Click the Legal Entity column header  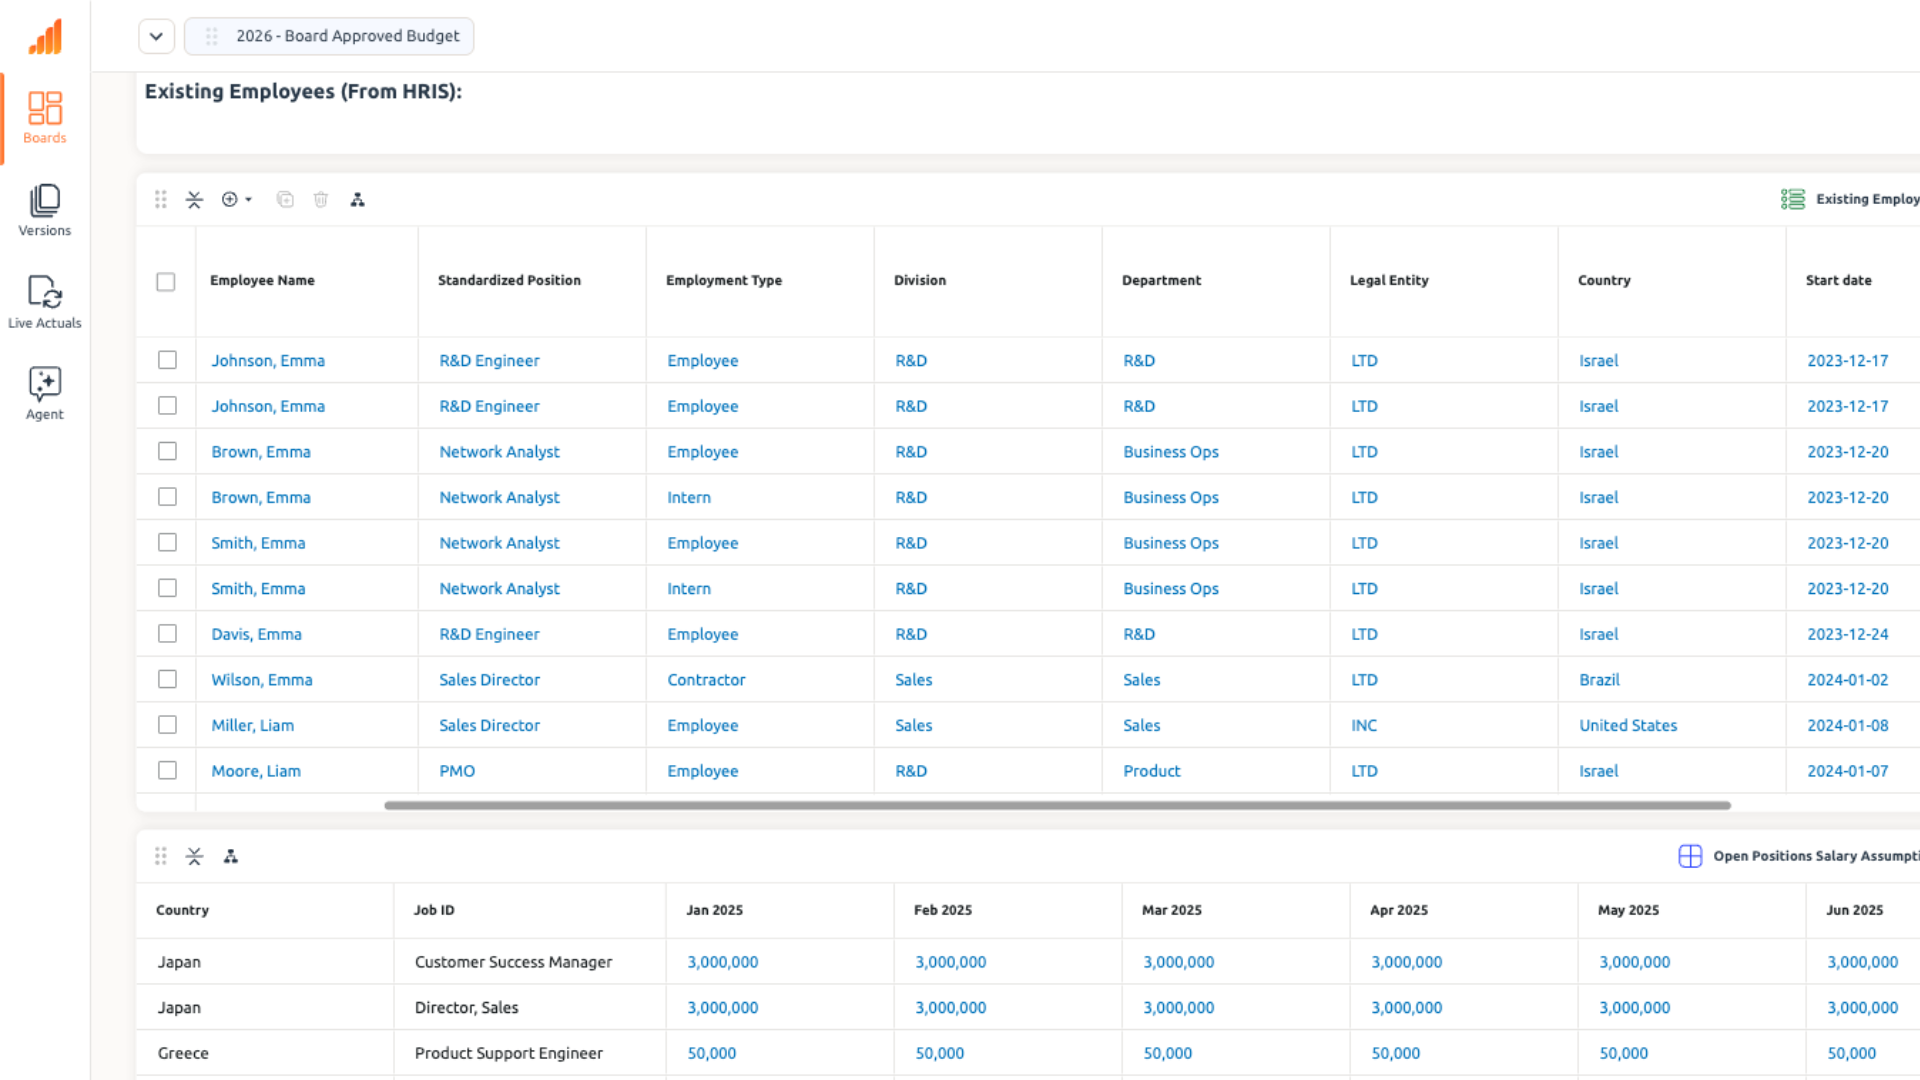point(1389,281)
